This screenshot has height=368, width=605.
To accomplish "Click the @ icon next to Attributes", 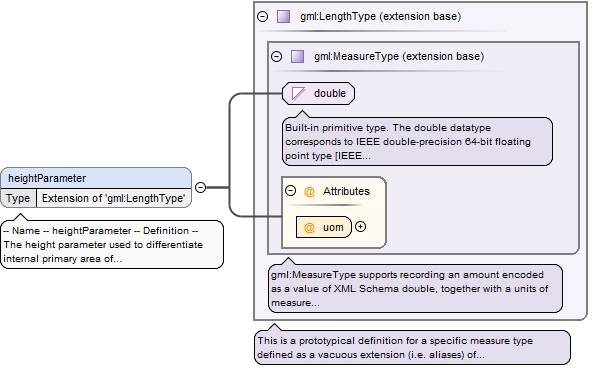I will coord(309,191).
